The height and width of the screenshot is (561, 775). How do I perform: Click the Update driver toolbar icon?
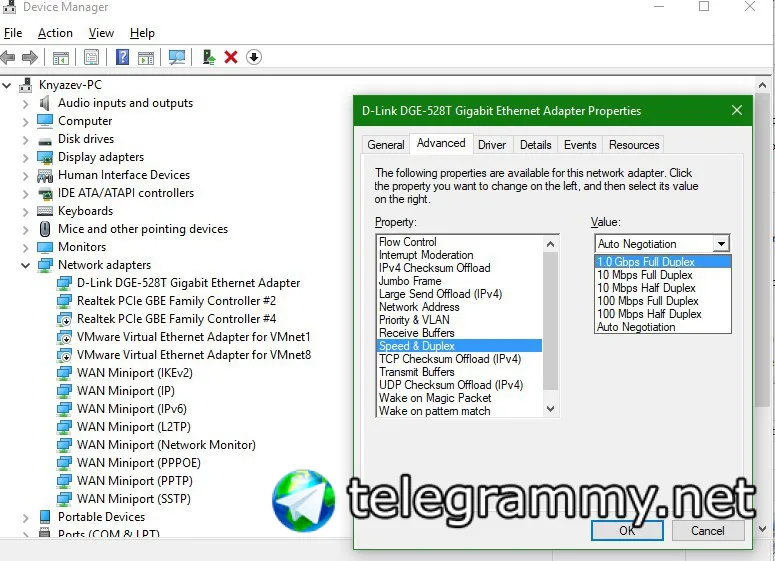[x=209, y=57]
